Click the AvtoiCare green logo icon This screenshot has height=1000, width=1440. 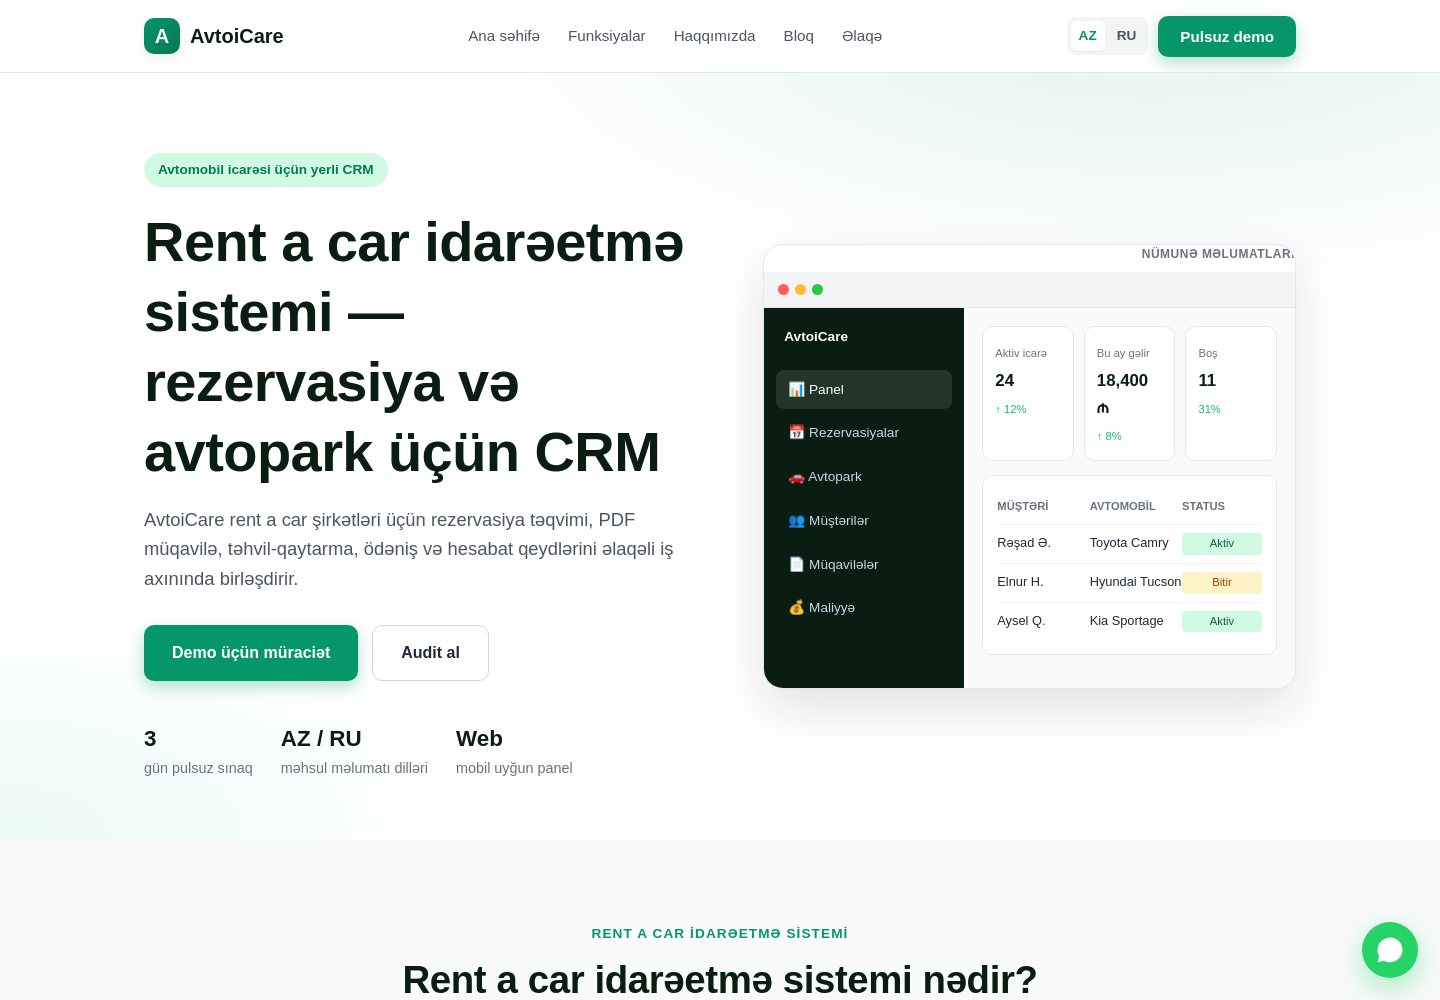pos(162,36)
